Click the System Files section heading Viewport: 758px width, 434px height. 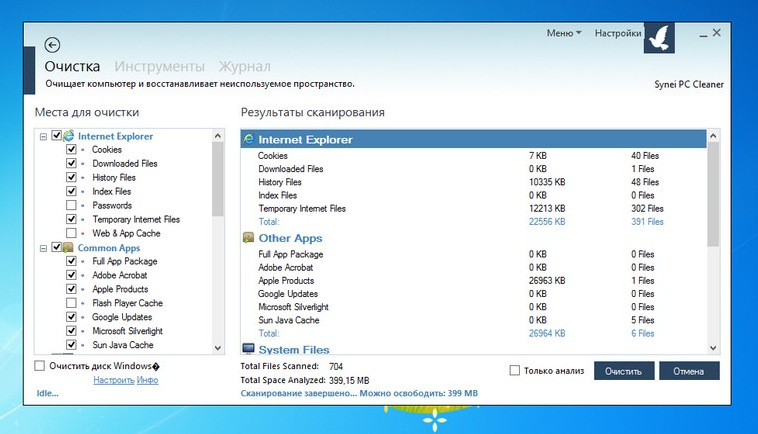click(294, 349)
